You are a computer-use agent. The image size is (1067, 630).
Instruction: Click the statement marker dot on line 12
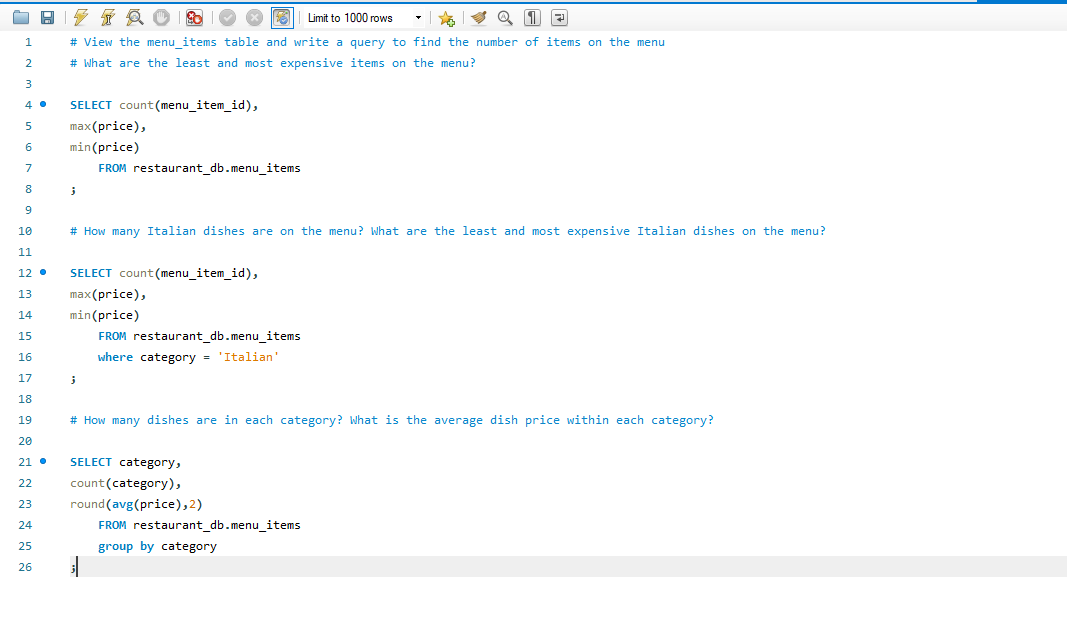[x=43, y=273]
